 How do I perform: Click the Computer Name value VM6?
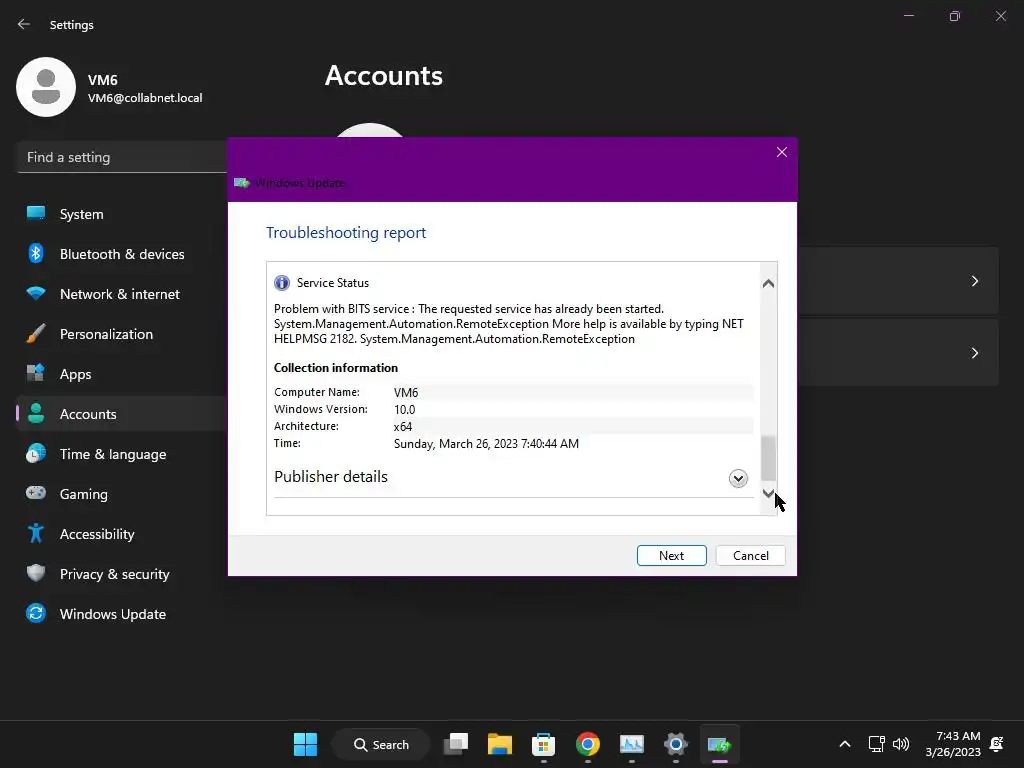[406, 392]
